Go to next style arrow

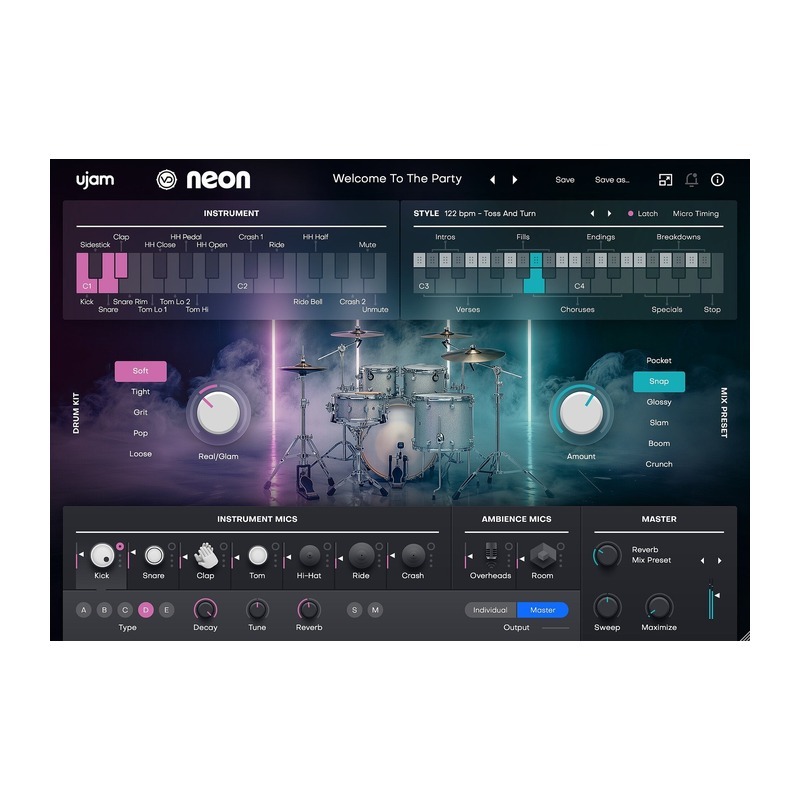pyautogui.click(x=610, y=214)
